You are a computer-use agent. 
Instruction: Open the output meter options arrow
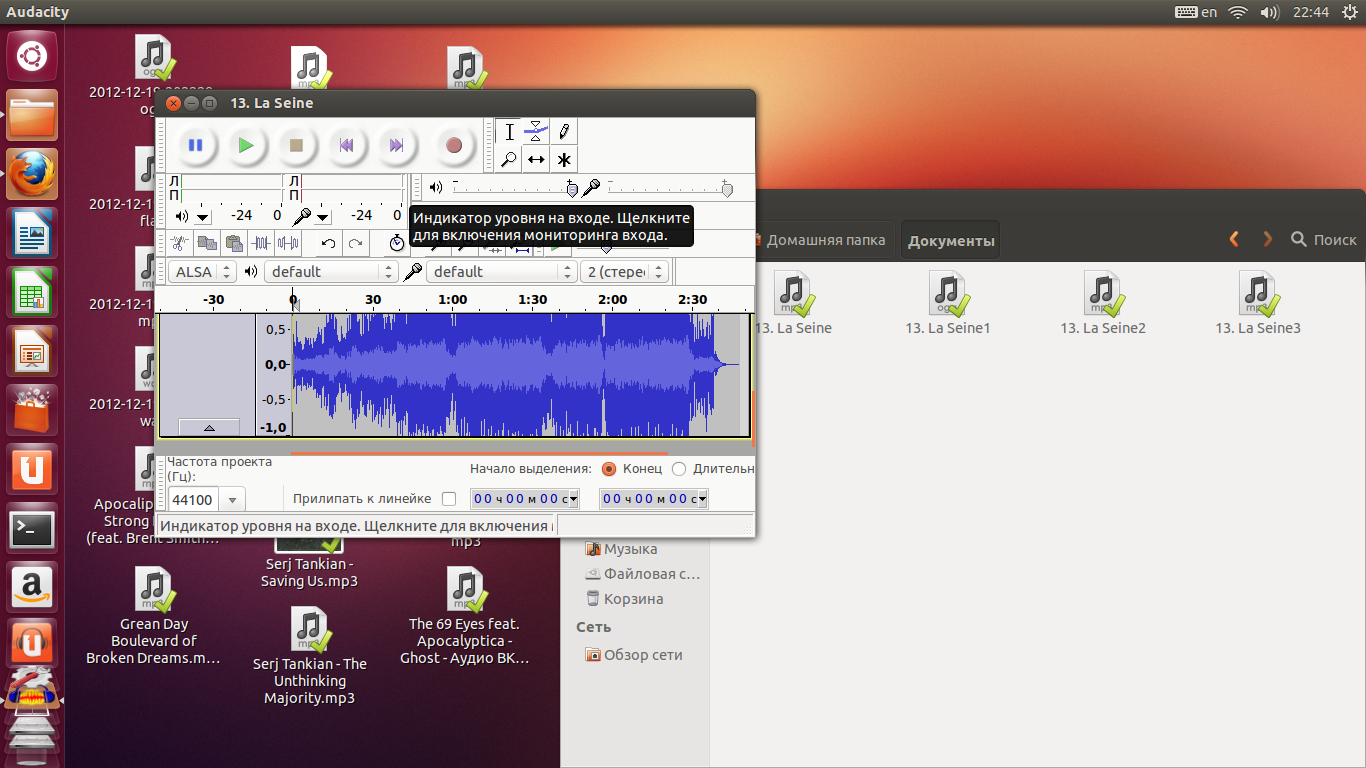point(203,216)
